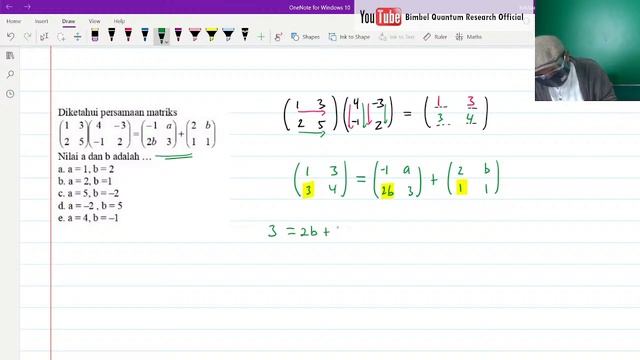The width and height of the screenshot is (640, 360).
Task: Open recent notes clock icon
Action: point(10,94)
